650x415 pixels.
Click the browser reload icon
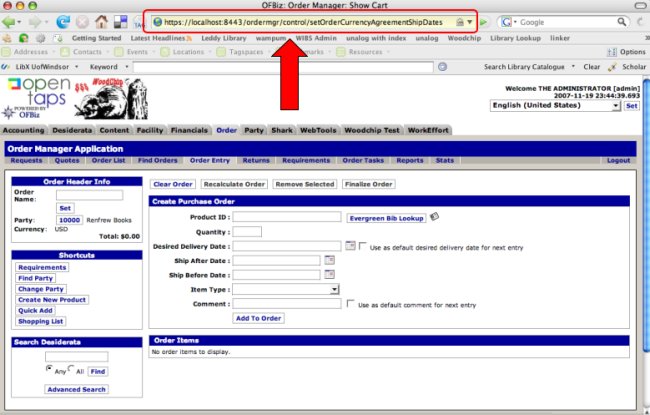[63, 21]
